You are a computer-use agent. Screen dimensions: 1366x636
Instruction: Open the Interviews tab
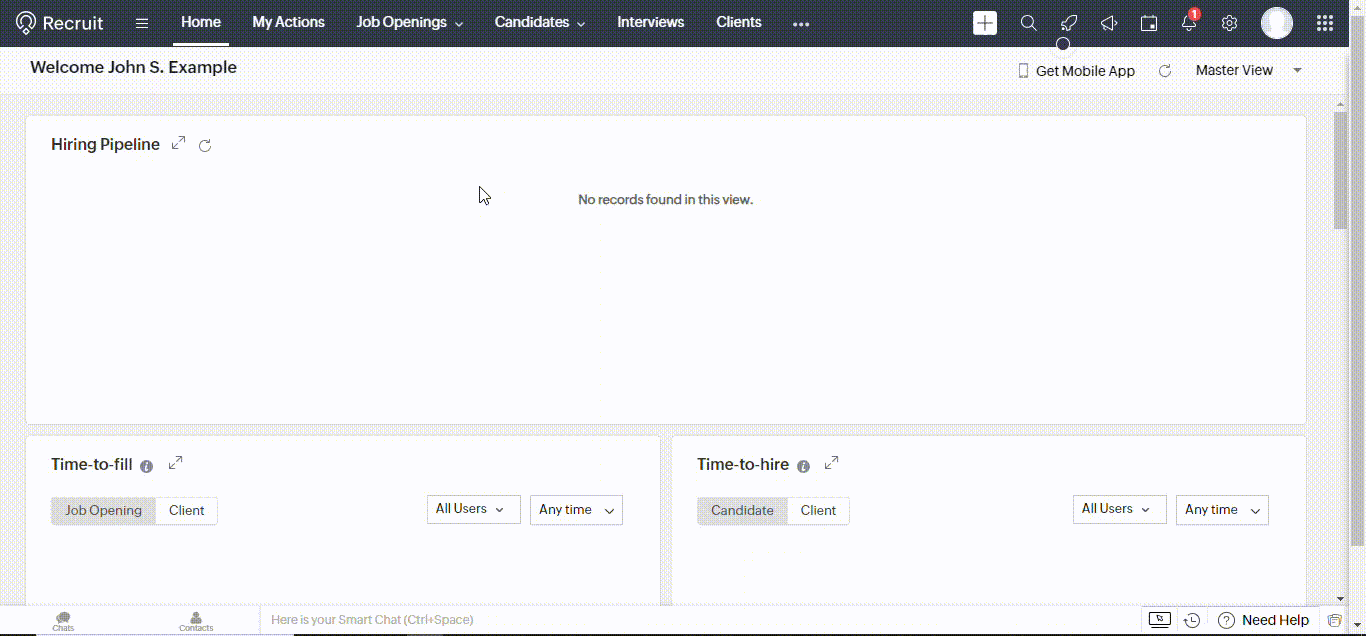(x=650, y=22)
